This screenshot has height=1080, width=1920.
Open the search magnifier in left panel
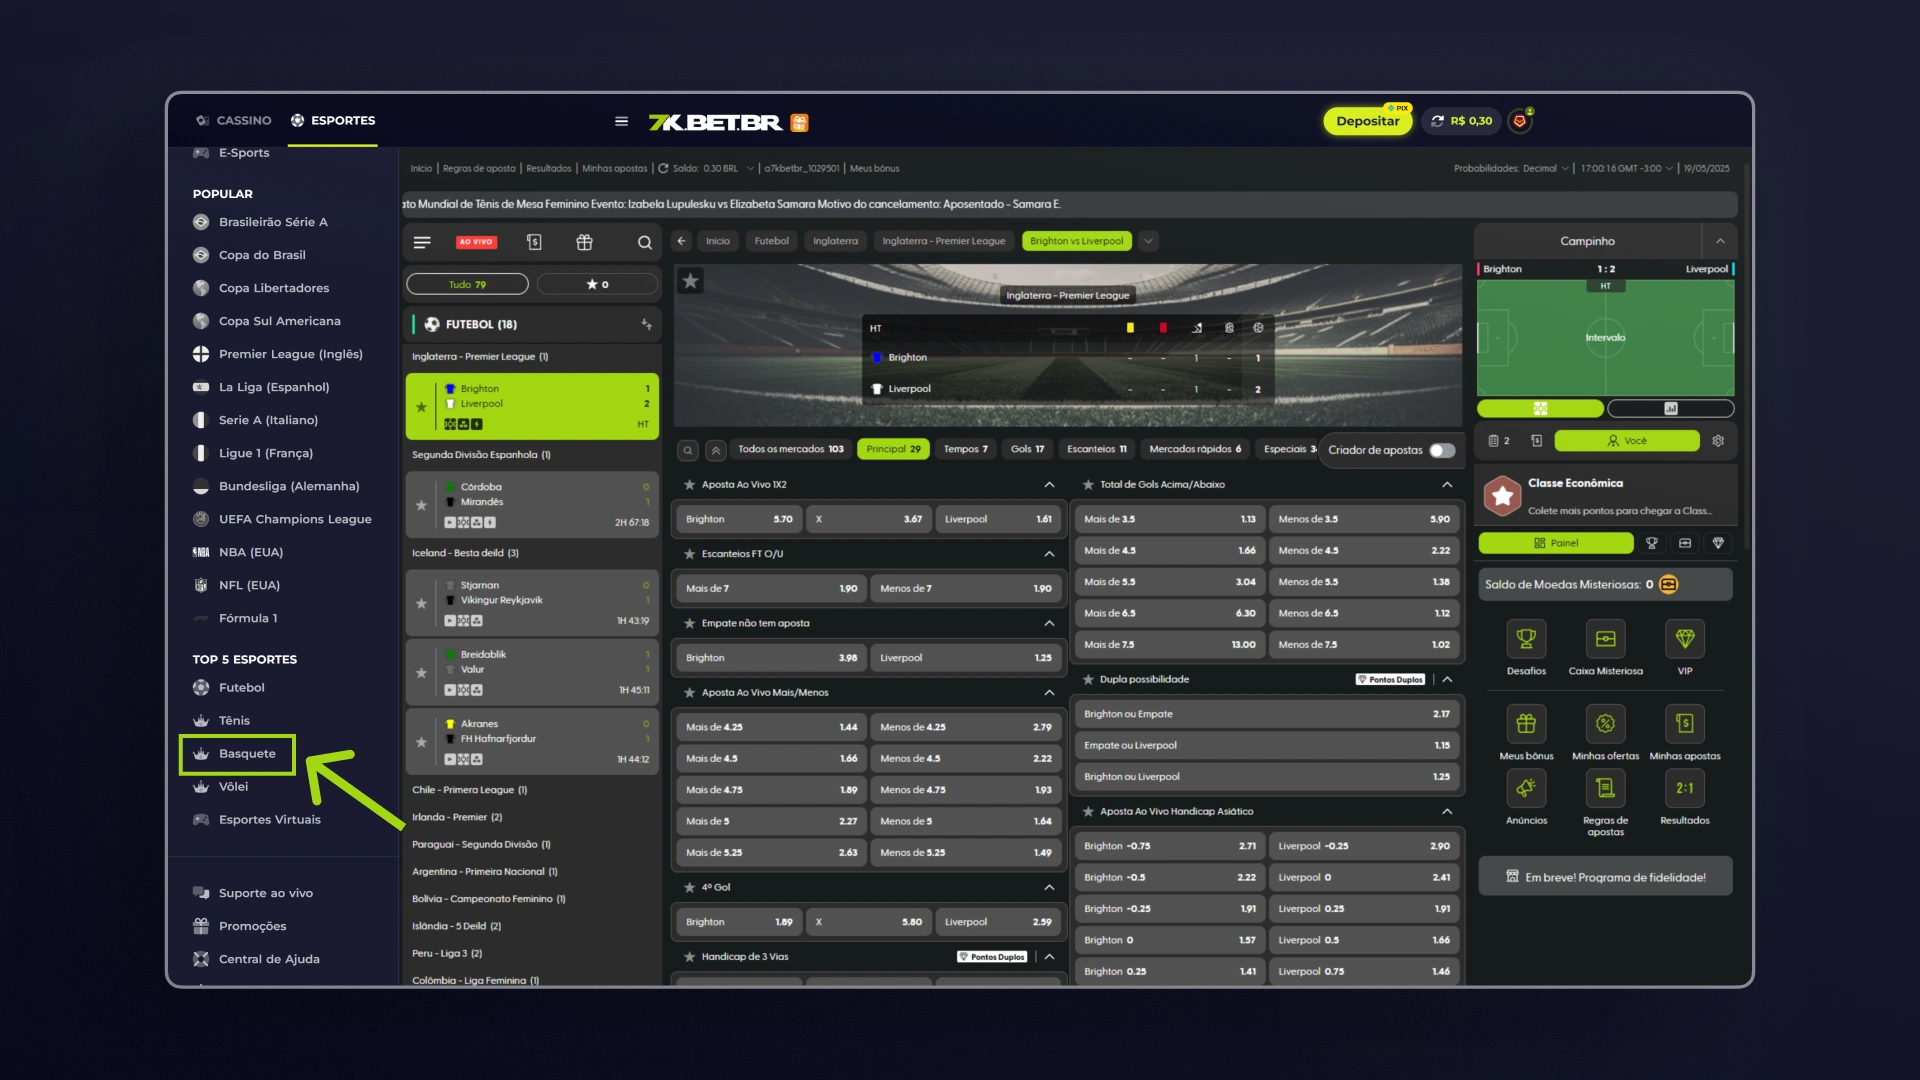click(645, 242)
